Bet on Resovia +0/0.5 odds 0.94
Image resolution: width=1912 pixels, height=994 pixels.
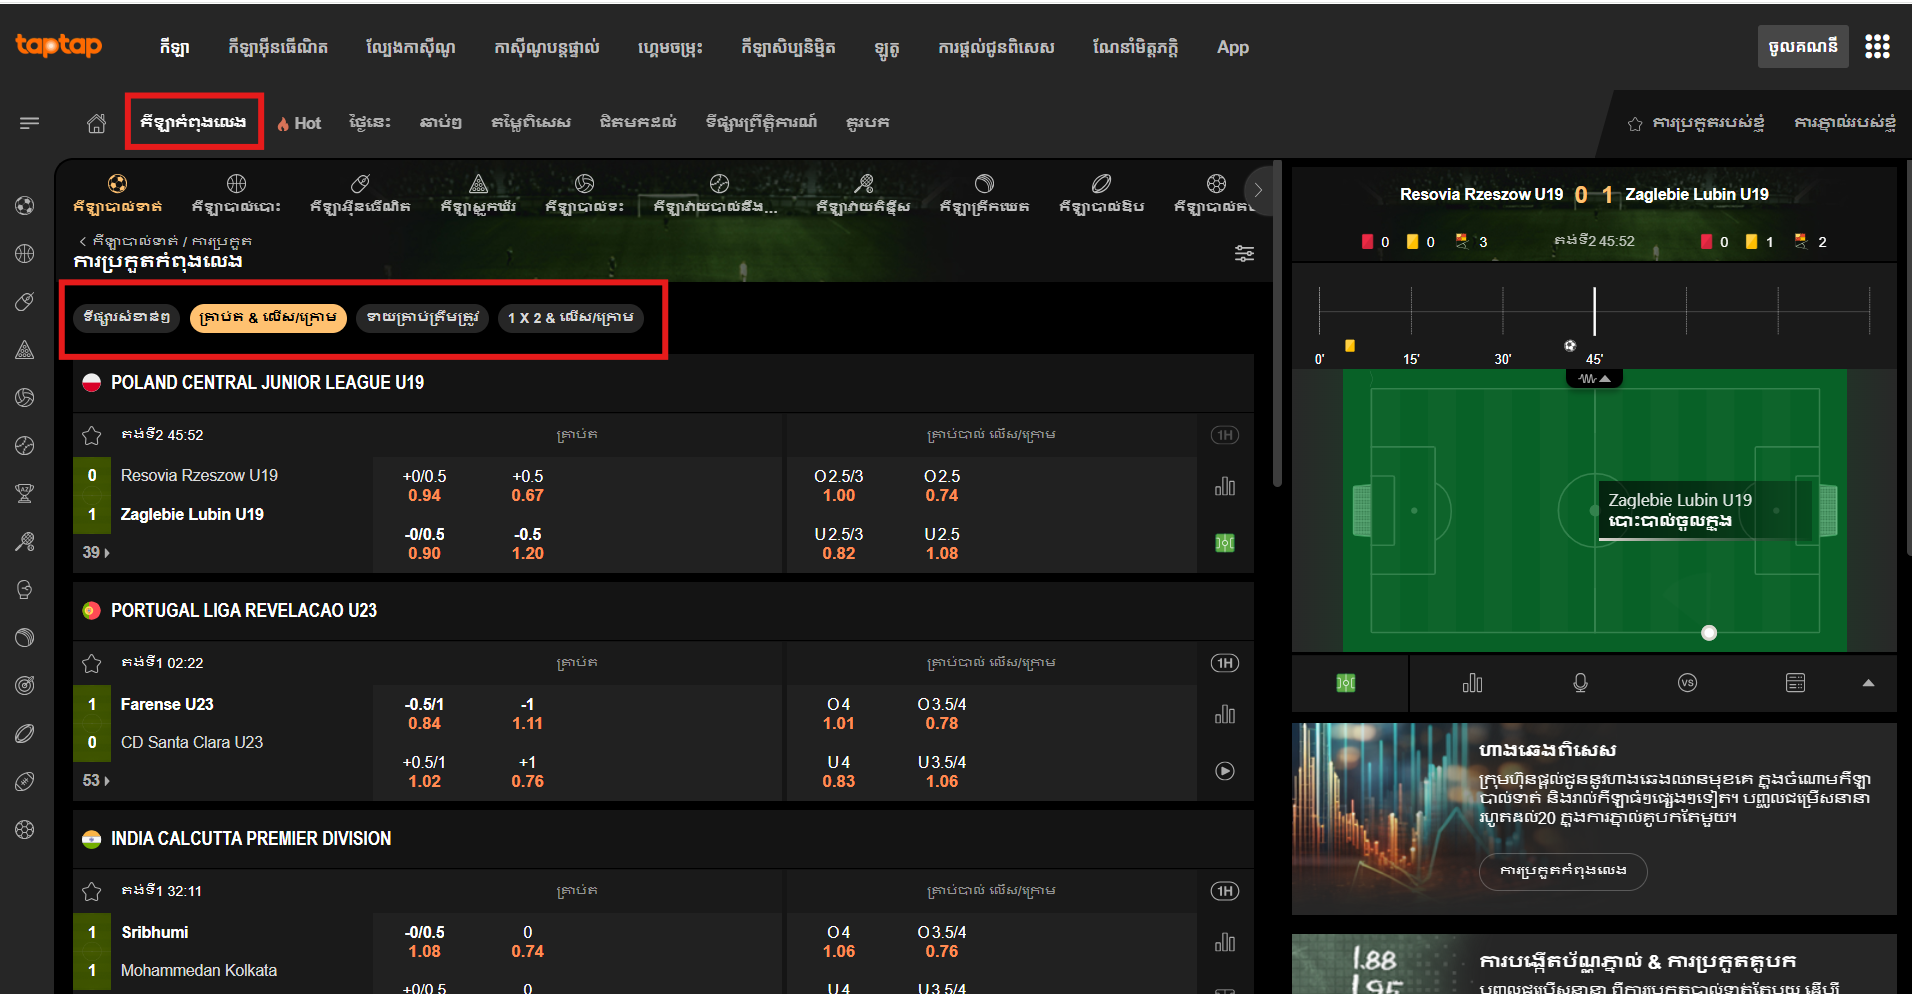(424, 486)
